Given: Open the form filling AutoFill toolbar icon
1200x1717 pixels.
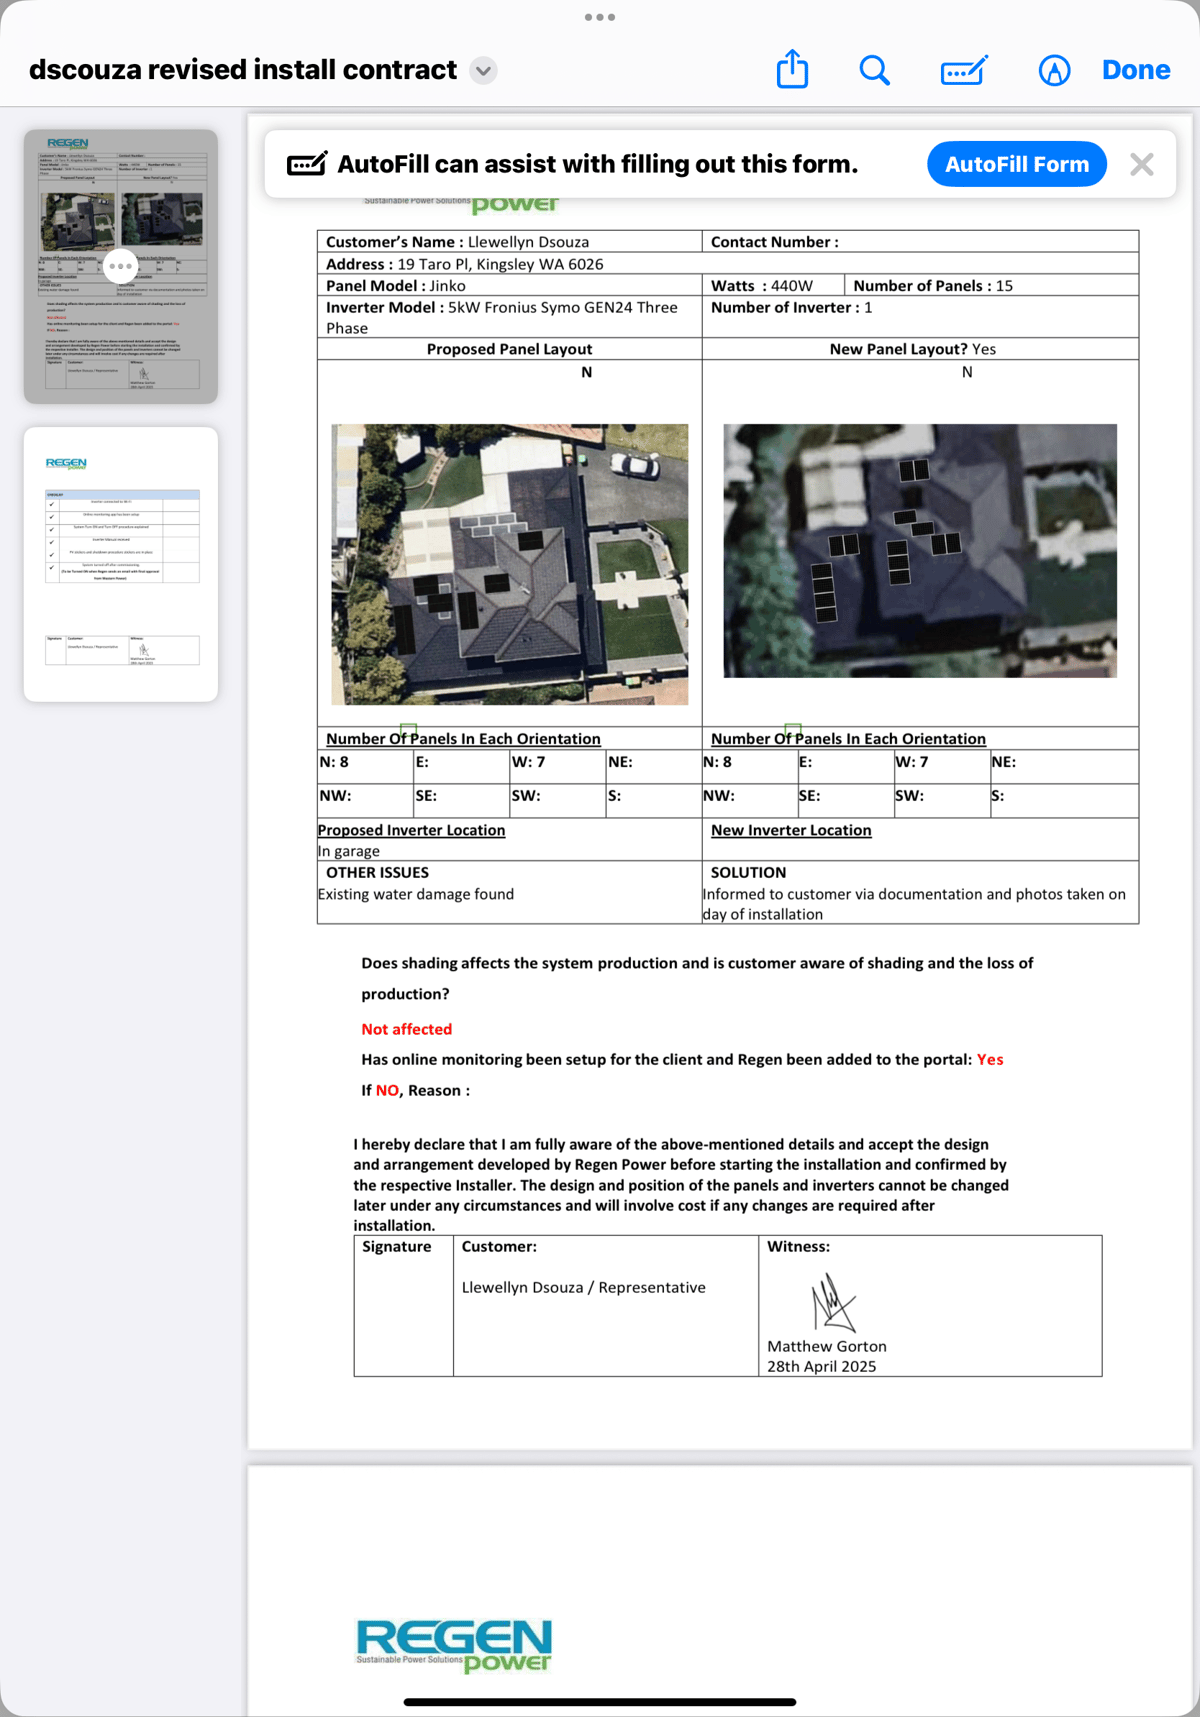Looking at the screenshot, I should [964, 70].
